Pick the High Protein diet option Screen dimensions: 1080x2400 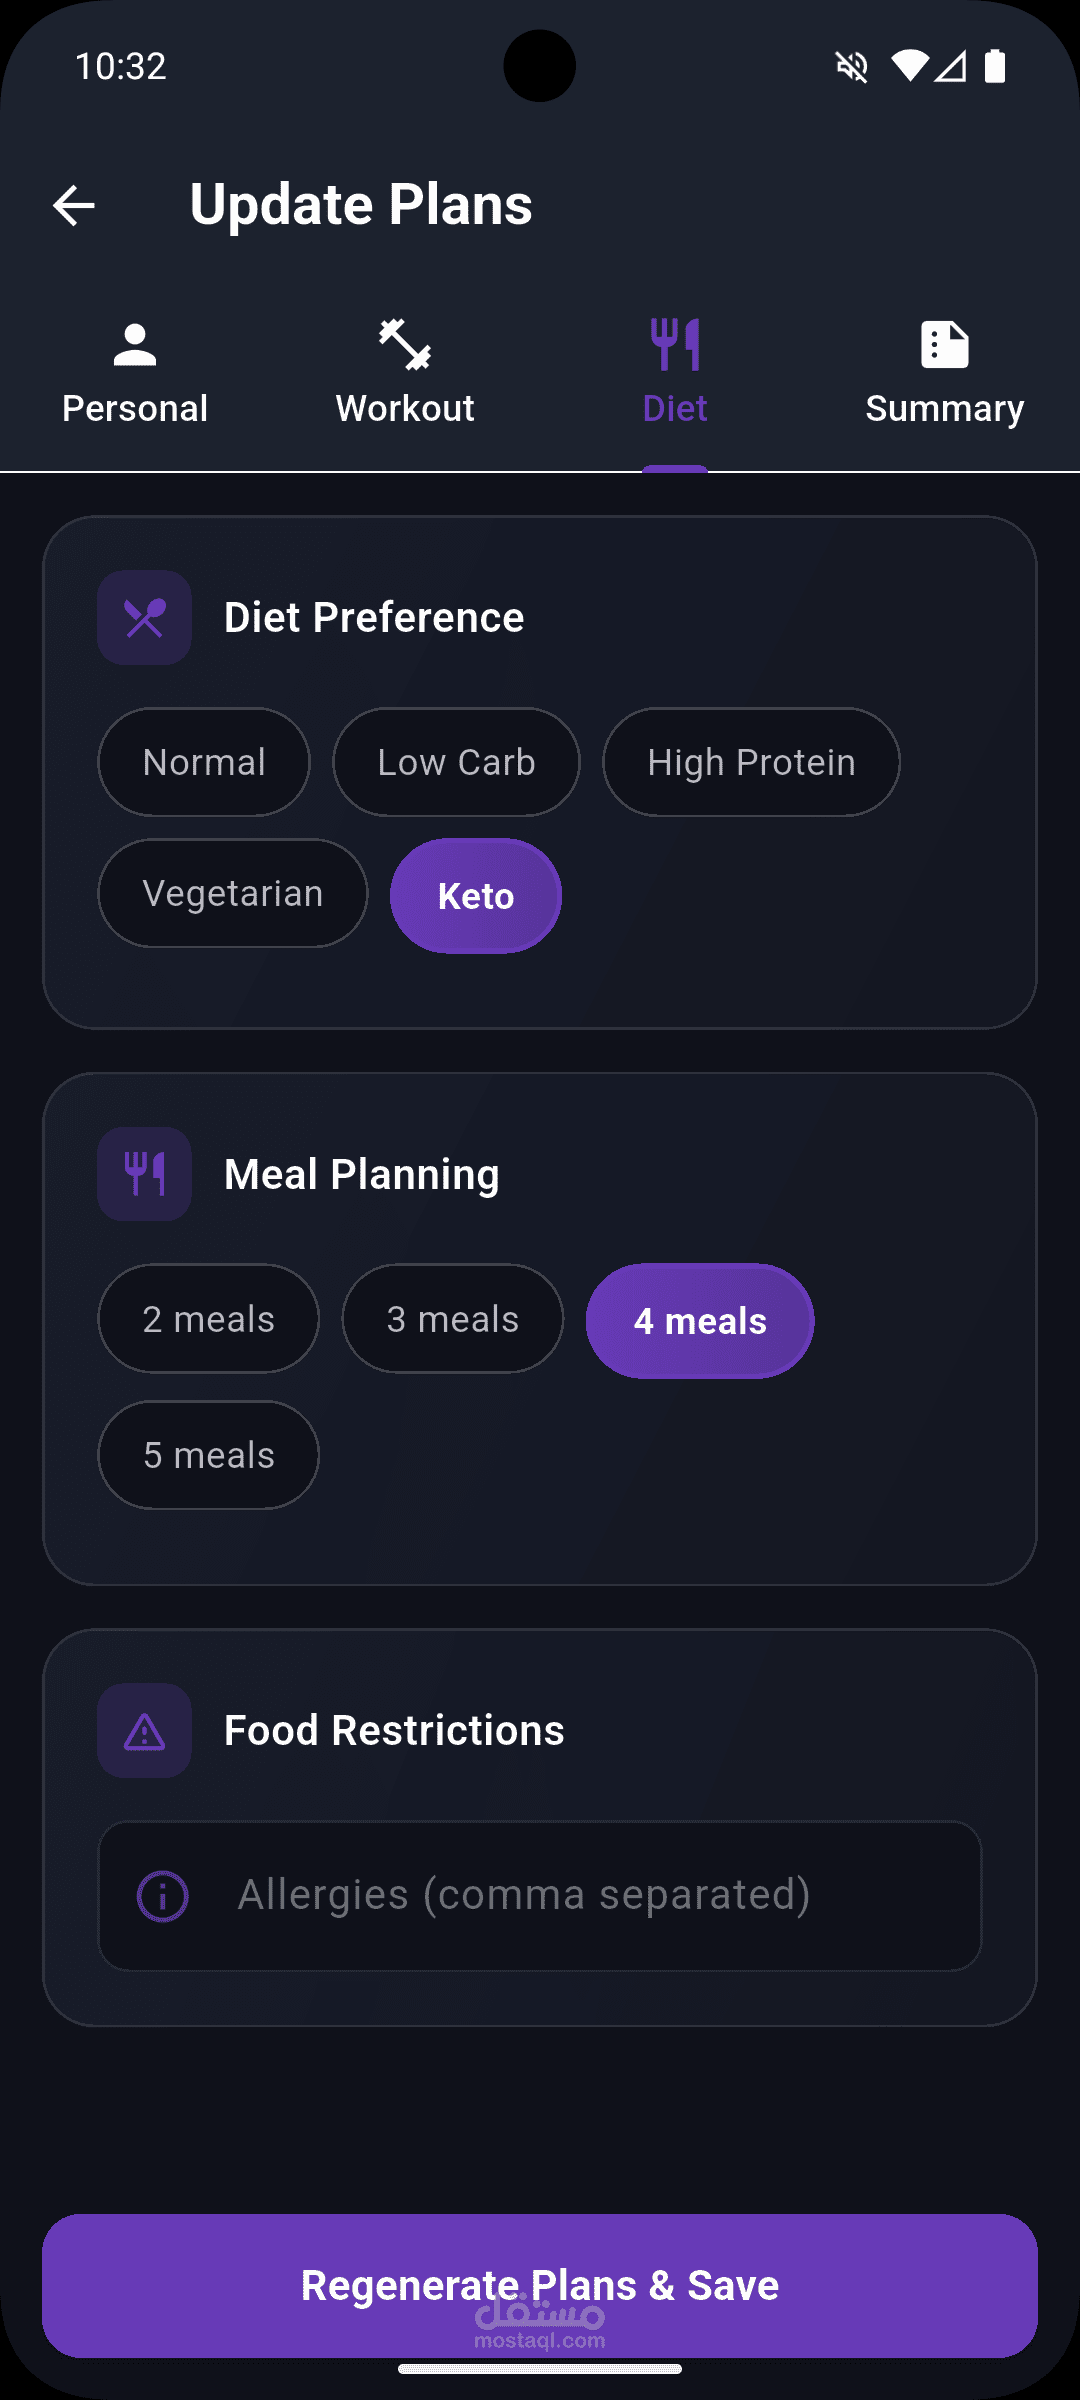tap(751, 762)
